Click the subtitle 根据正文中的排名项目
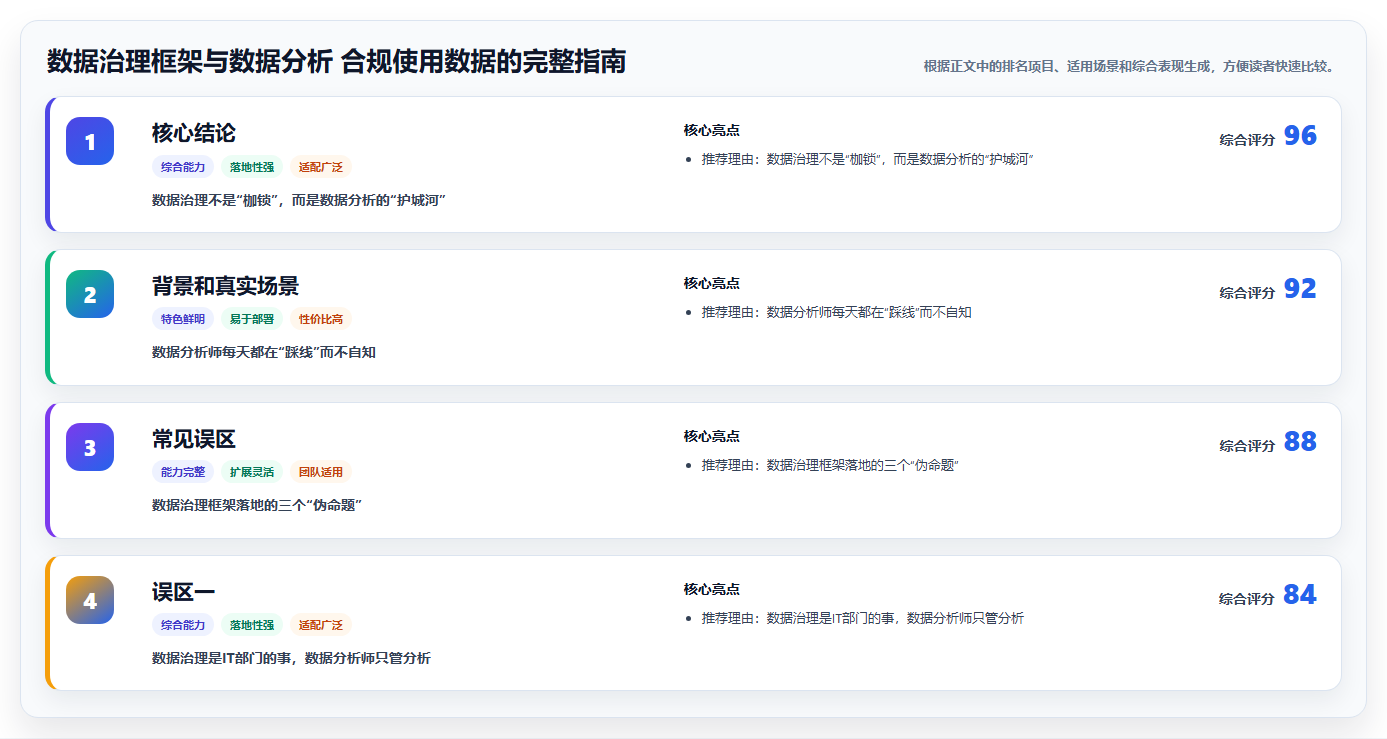This screenshot has width=1387, height=739. 1129,67
